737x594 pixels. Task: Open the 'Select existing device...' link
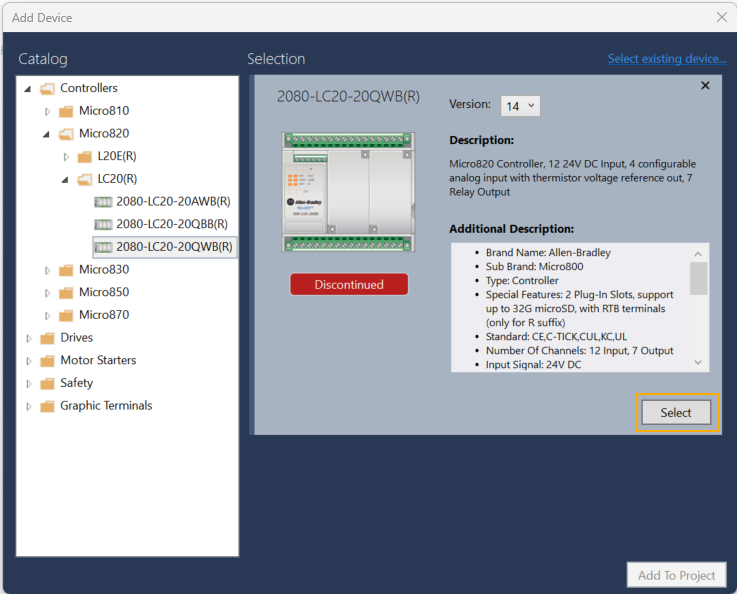click(666, 59)
